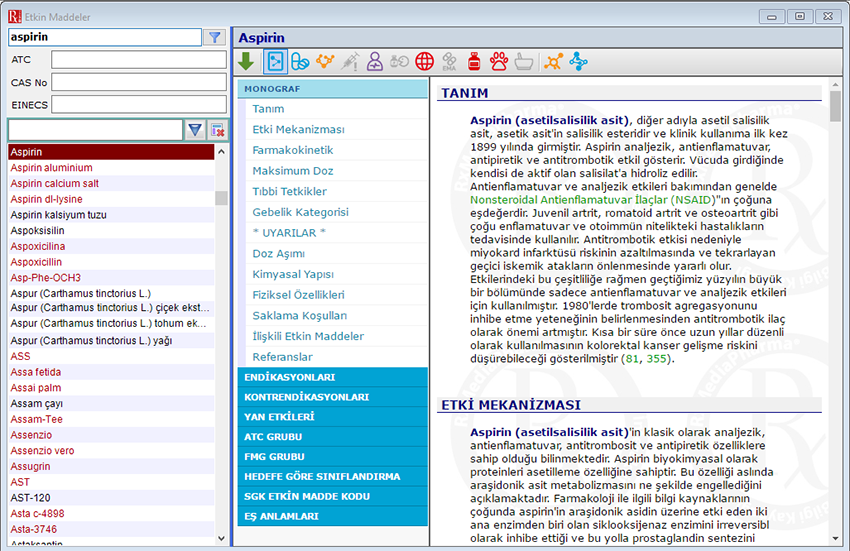Image resolution: width=850 pixels, height=551 pixels.
Task: Click the grey medicine jars icon
Action: pyautogui.click(x=400, y=61)
